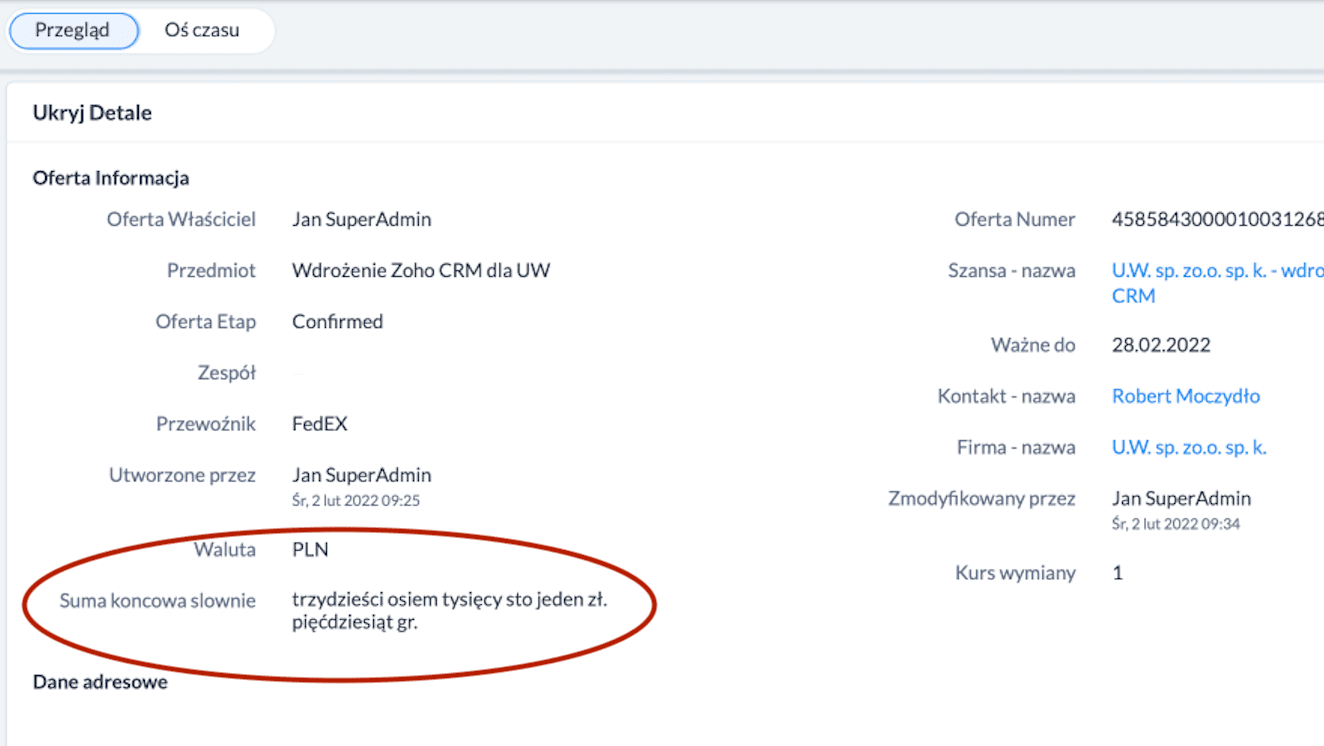Click the Oferta Właściciel value Jan SuperAdmin
1324x746 pixels.
pyautogui.click(x=361, y=219)
